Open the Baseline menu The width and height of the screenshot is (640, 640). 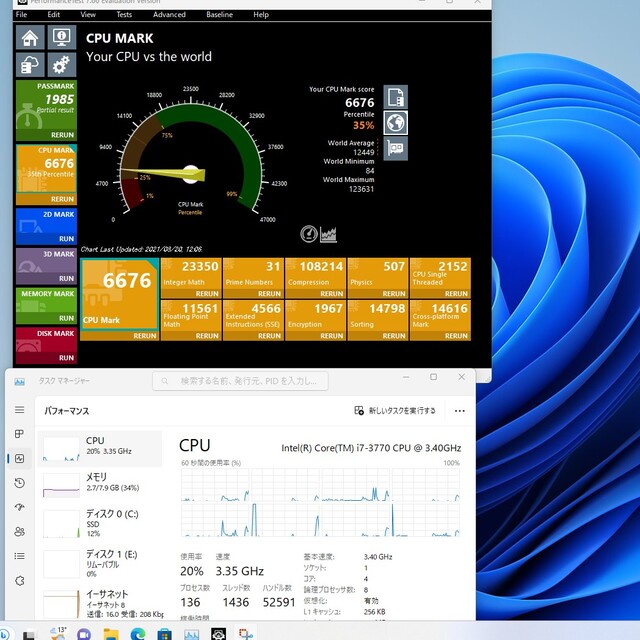pos(220,15)
